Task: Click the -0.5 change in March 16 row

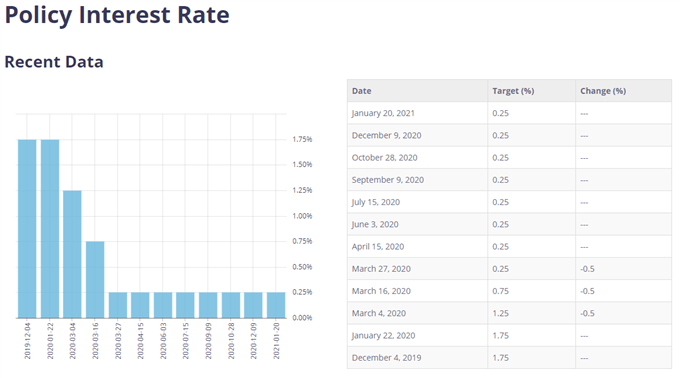Action: (587, 291)
